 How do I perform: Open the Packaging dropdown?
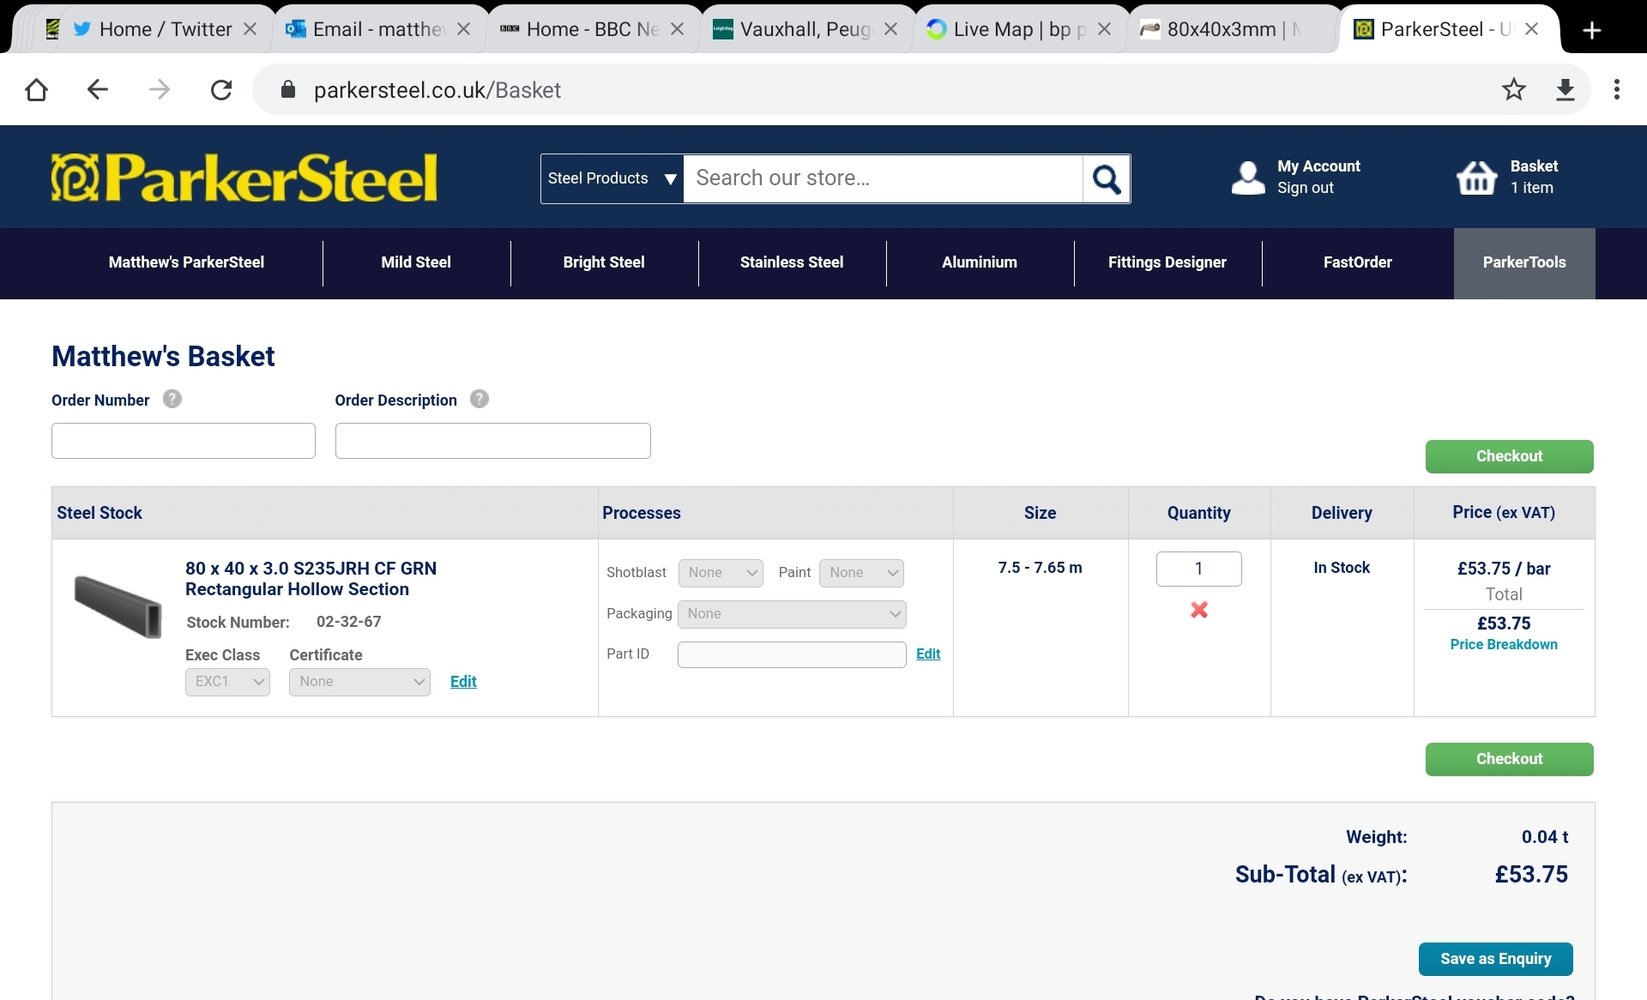tap(791, 614)
